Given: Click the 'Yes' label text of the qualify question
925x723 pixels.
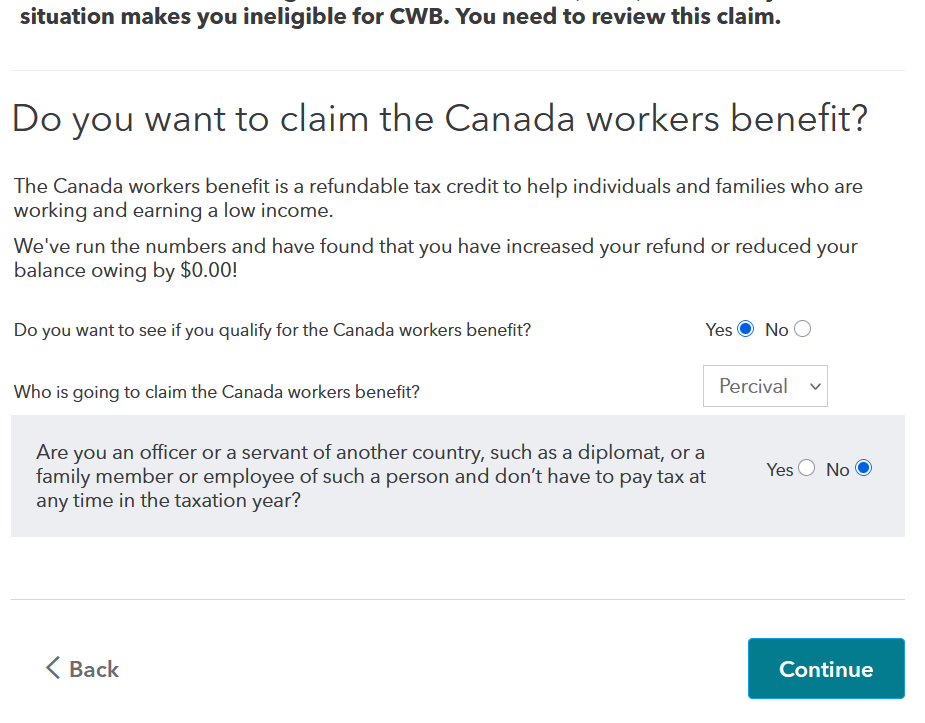Looking at the screenshot, I should coord(718,330).
